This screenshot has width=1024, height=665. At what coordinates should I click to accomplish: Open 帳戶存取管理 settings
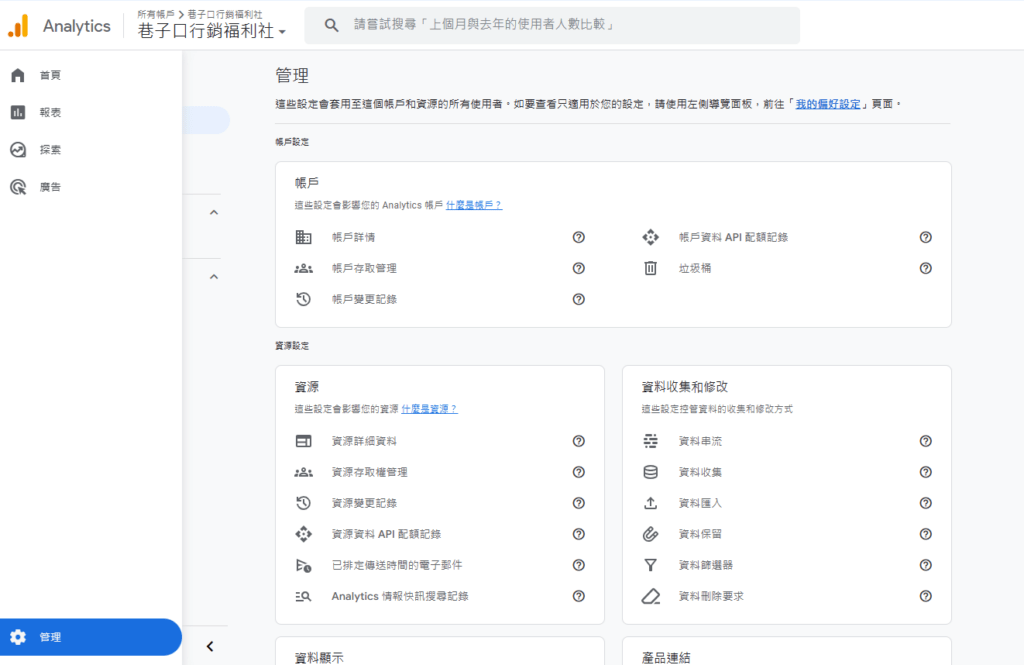364,268
